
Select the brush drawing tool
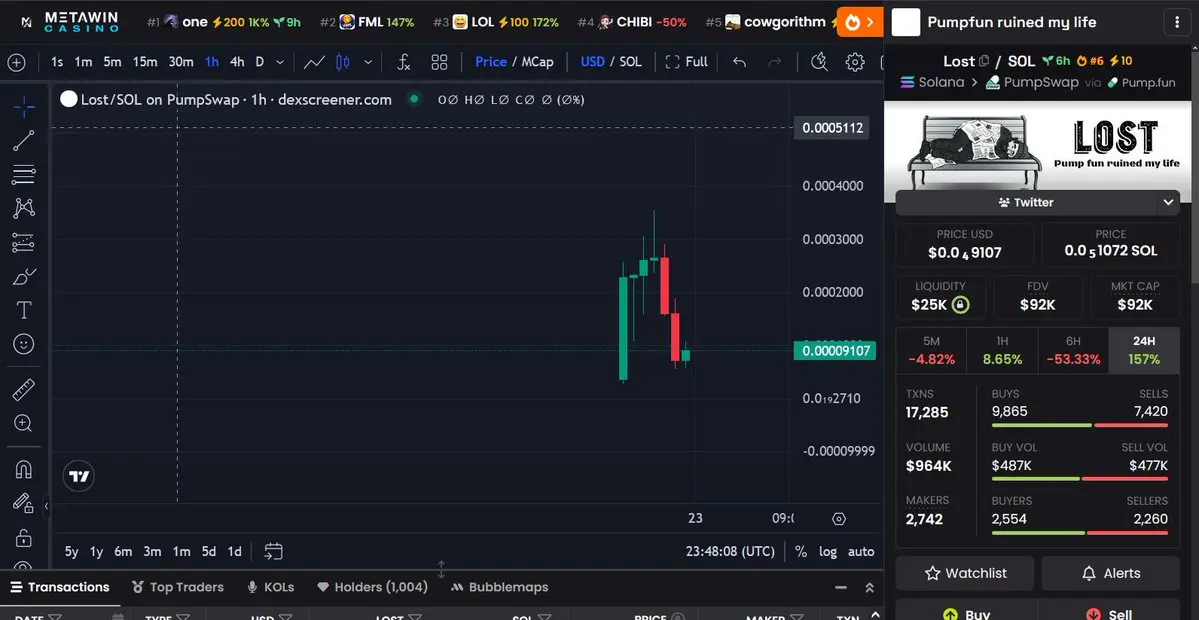pyautogui.click(x=24, y=276)
